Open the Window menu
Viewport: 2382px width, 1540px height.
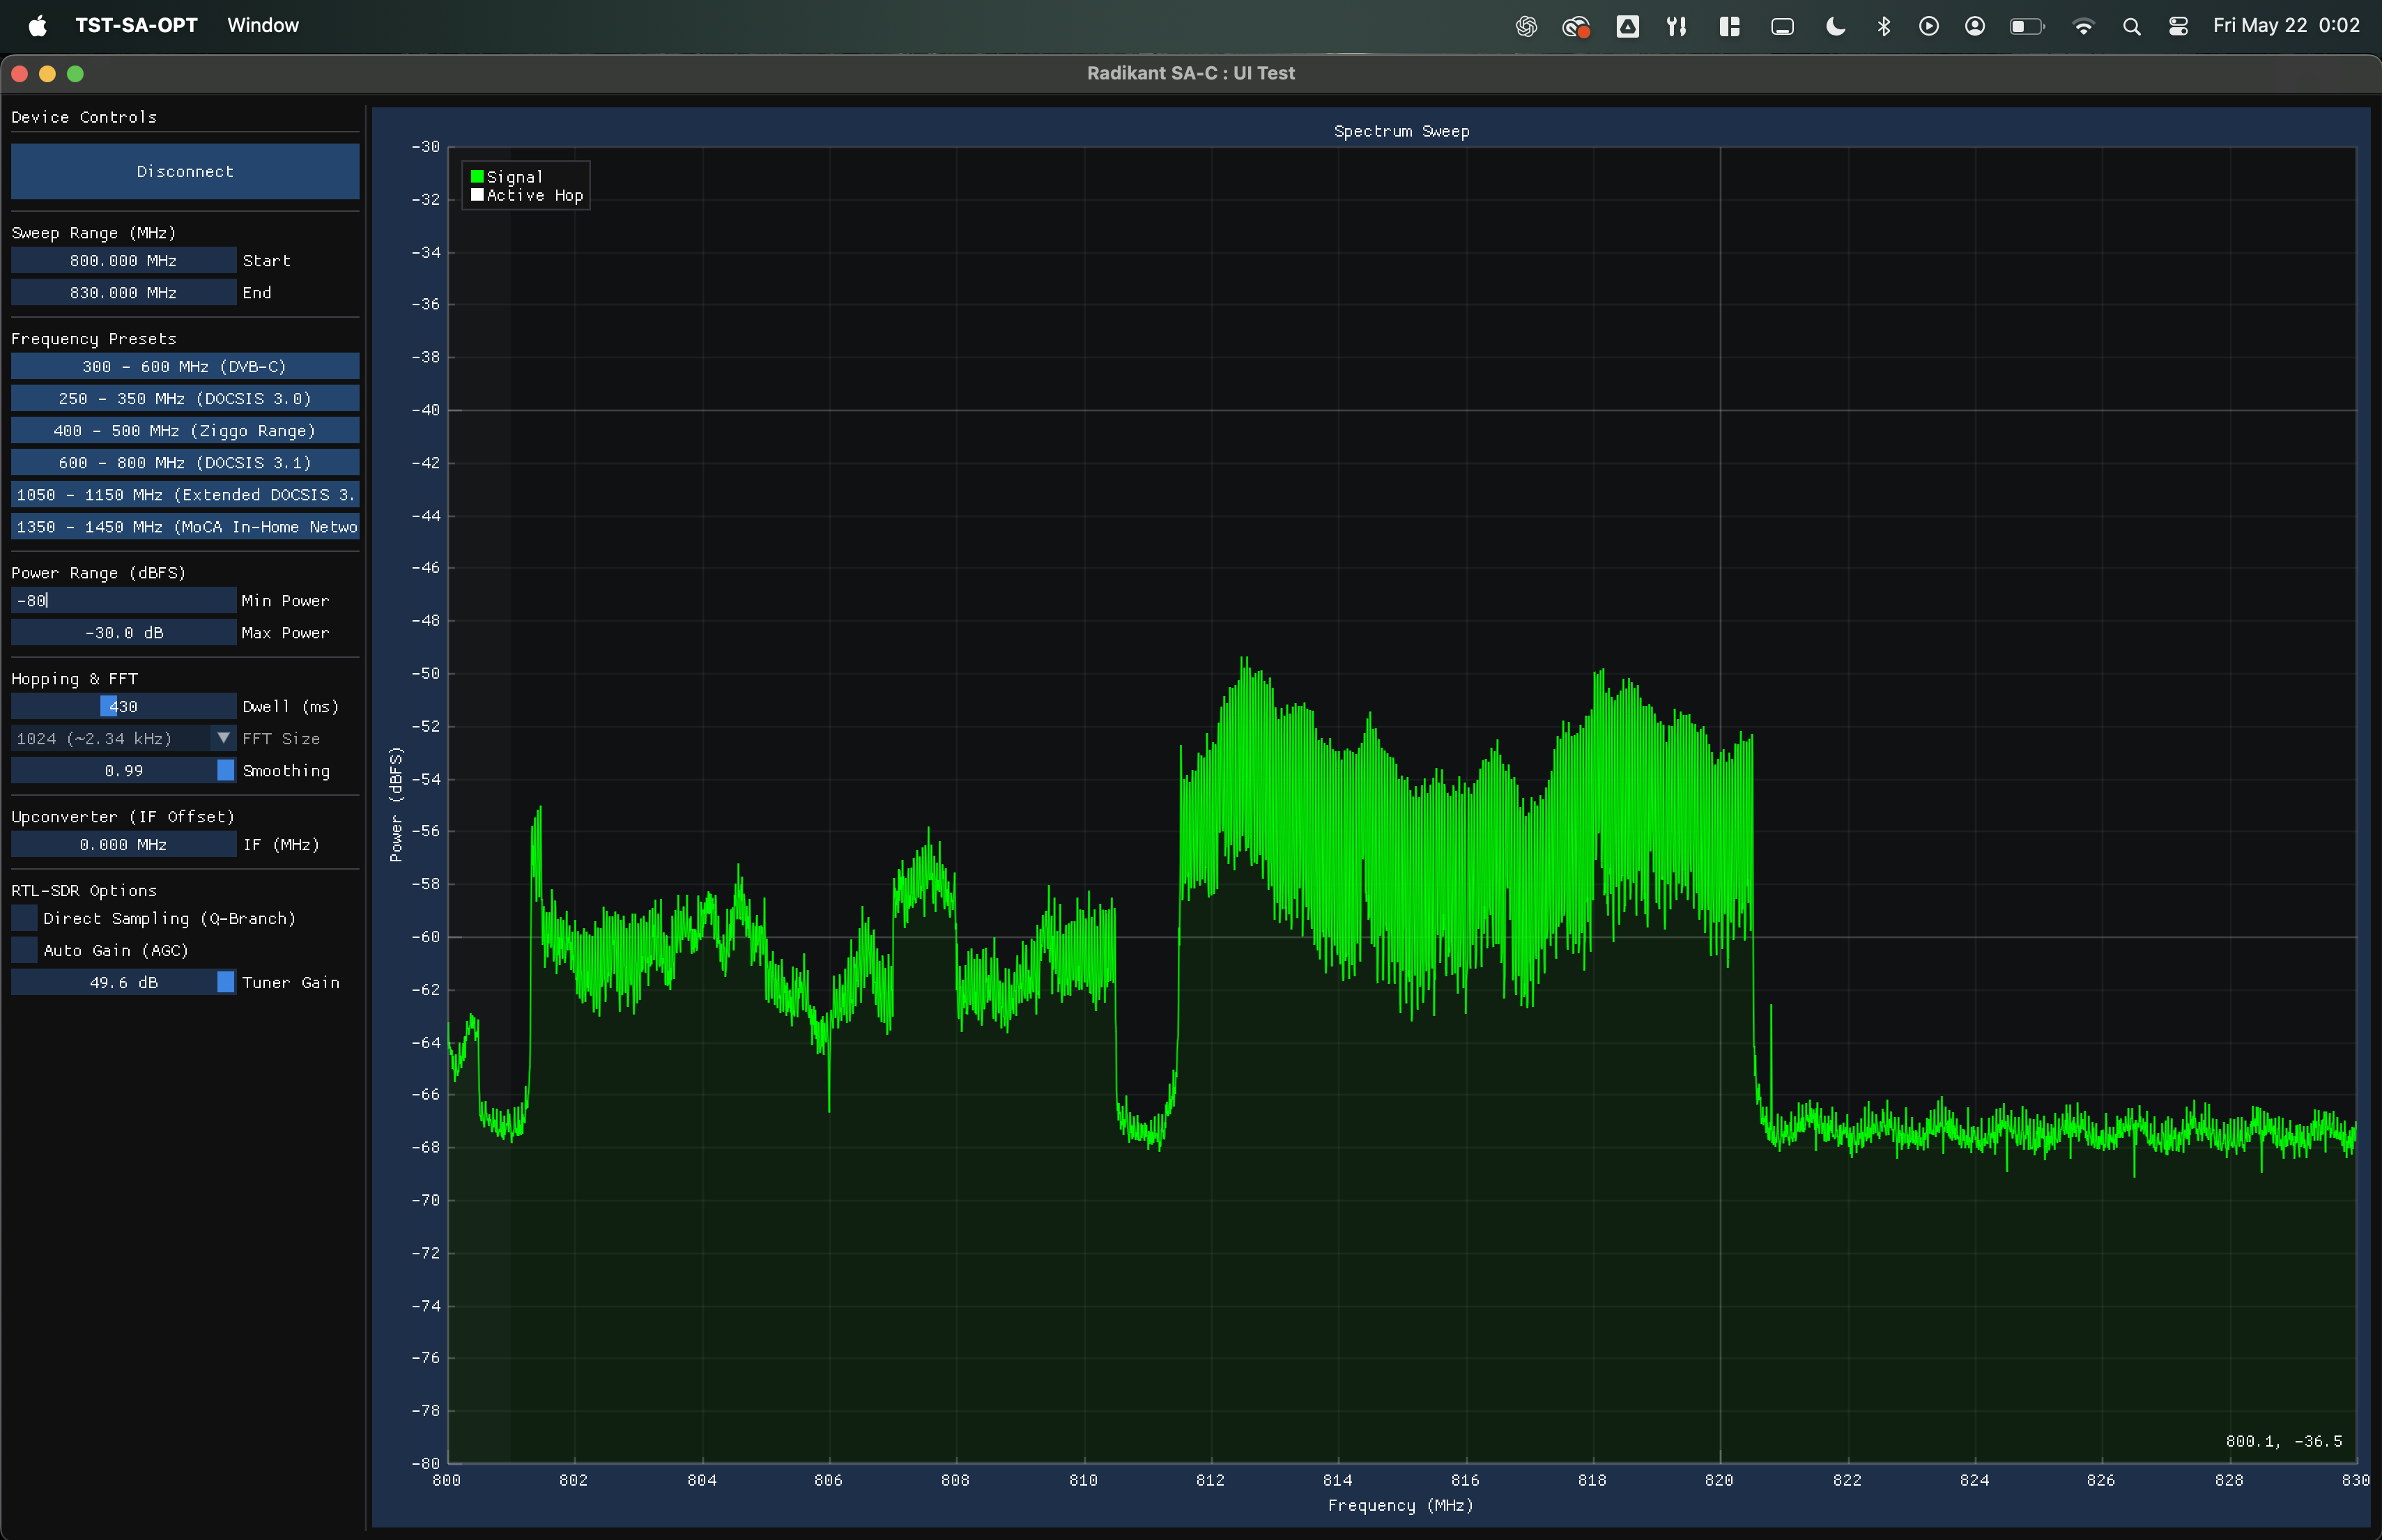(x=262, y=25)
